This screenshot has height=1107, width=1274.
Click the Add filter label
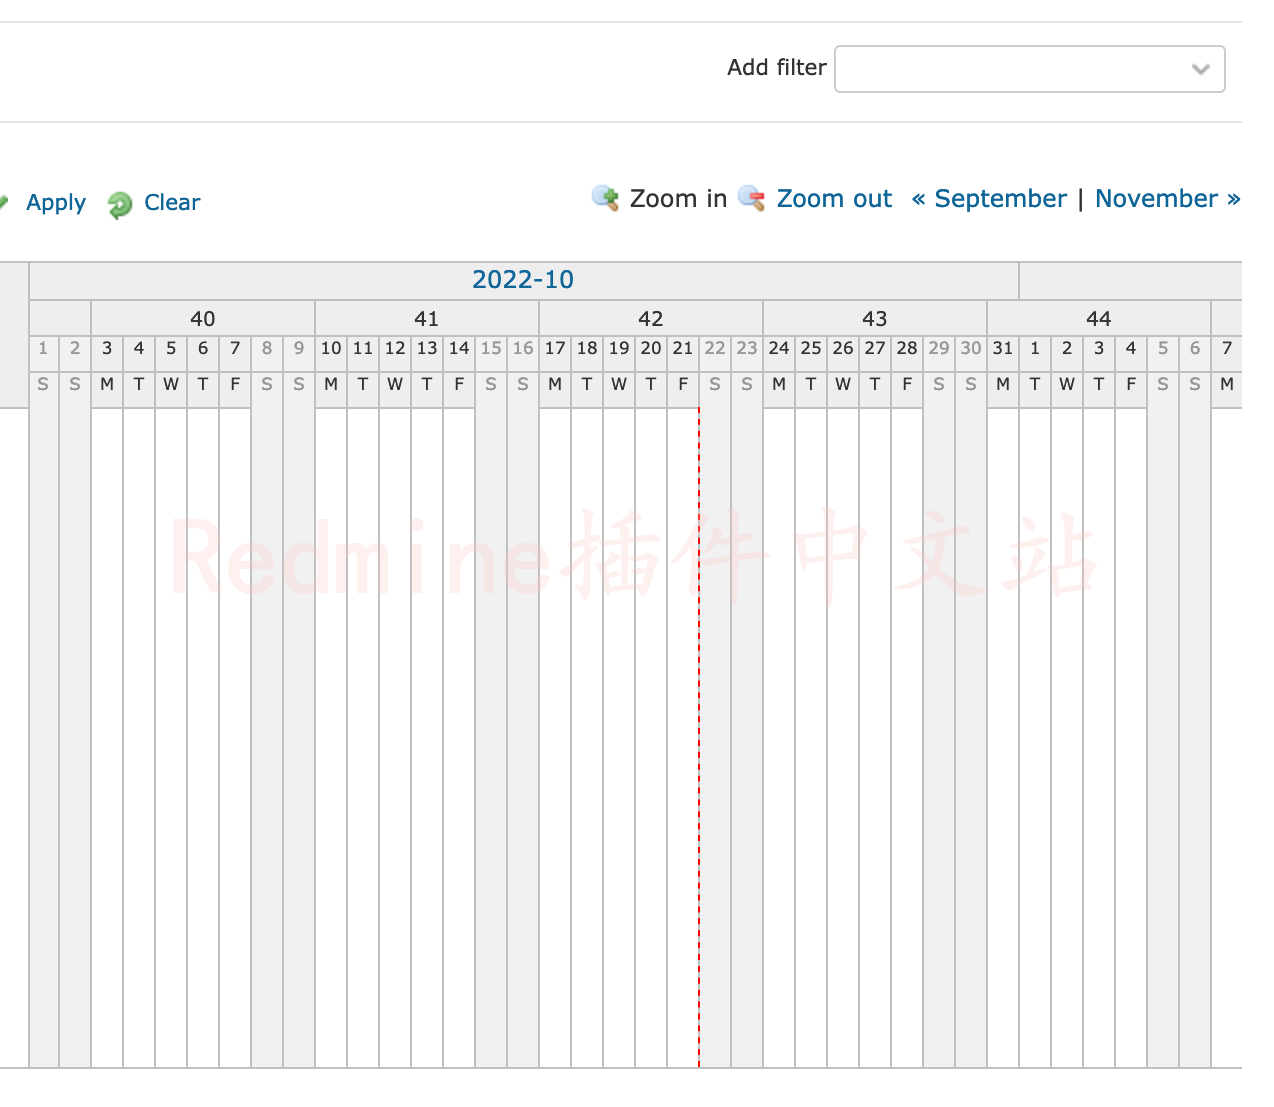coord(777,67)
